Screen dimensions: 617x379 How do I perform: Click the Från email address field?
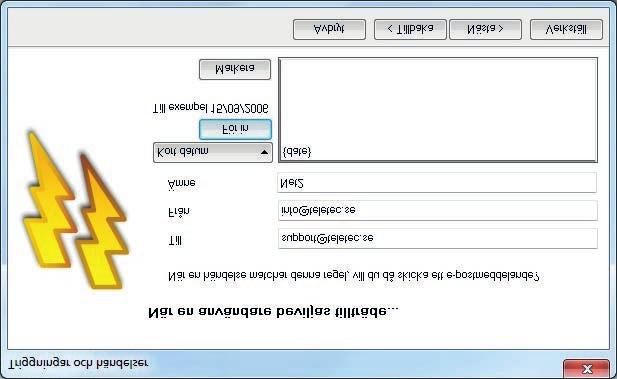(438, 211)
